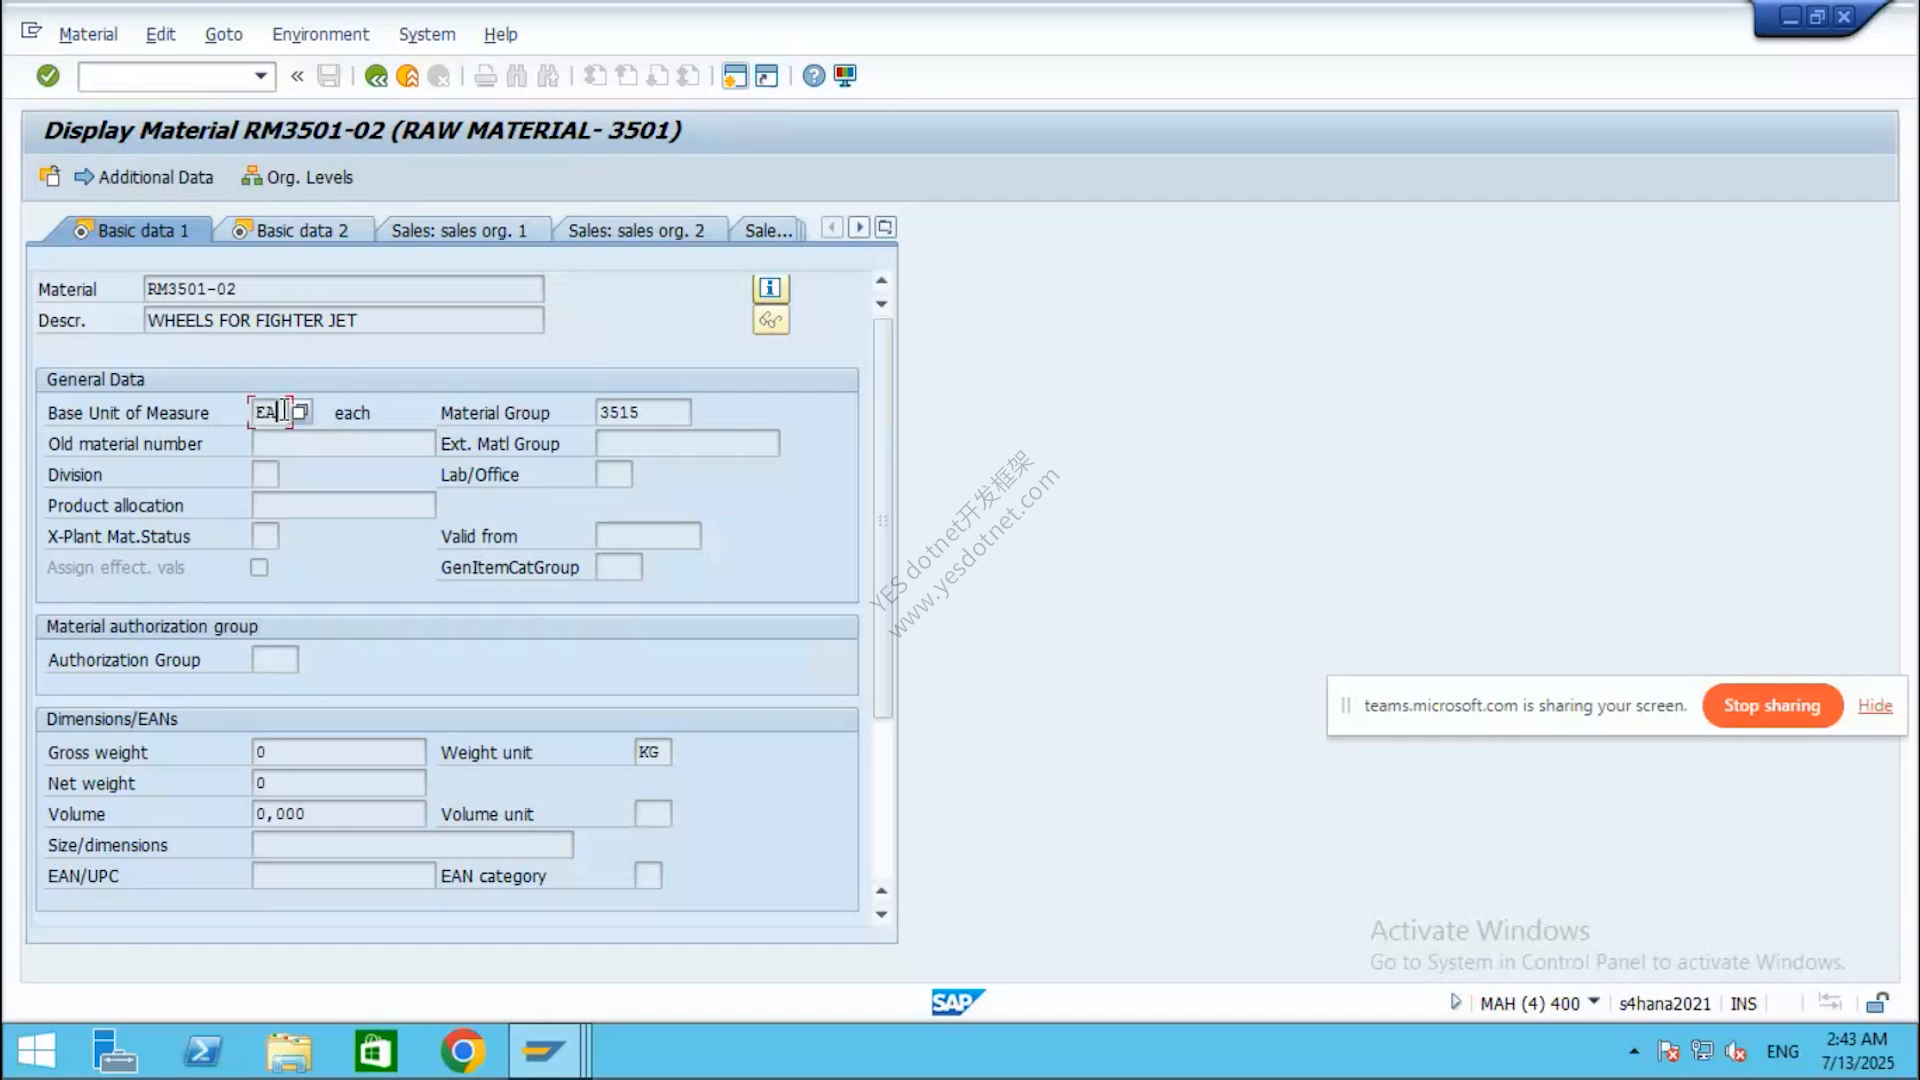Click the material information 'i' icon
Screen dimensions: 1920x1080
click(770, 288)
